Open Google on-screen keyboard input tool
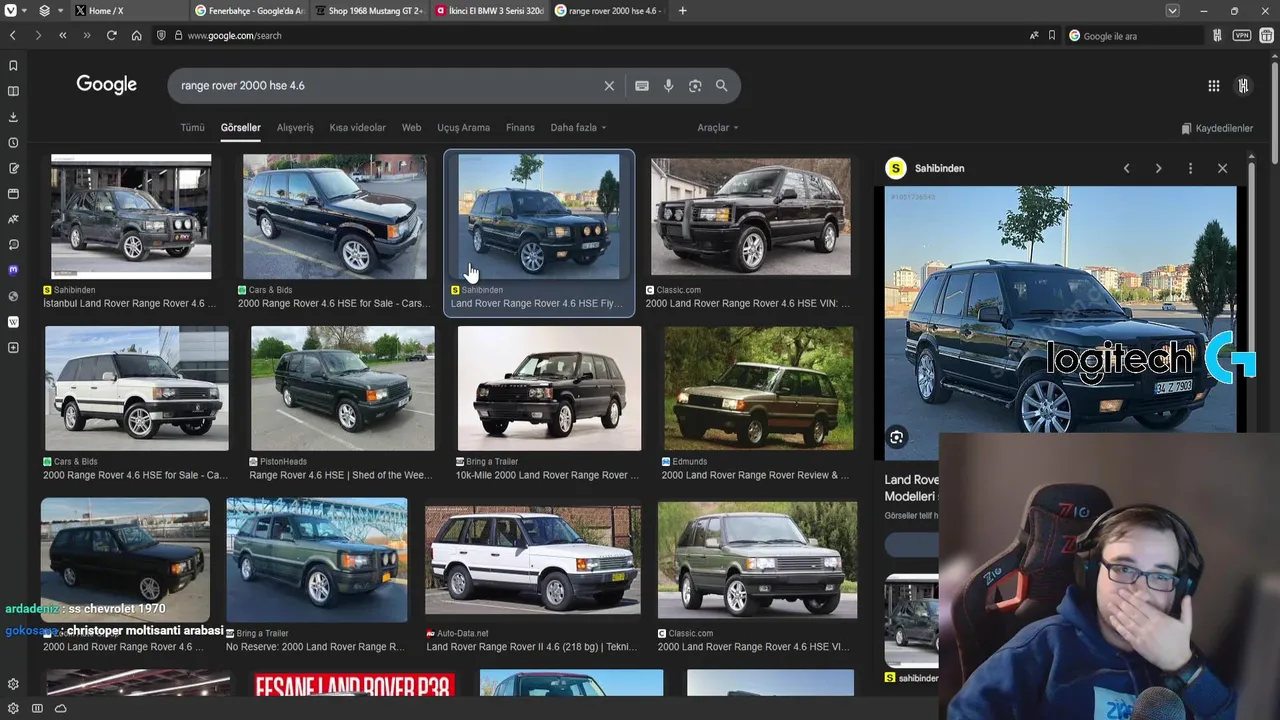1280x720 pixels. (642, 86)
